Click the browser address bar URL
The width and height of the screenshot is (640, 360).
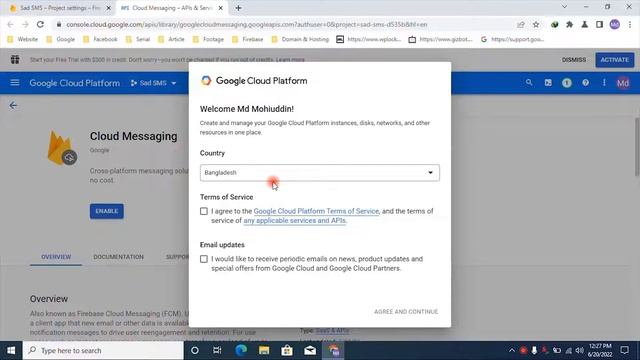247,24
